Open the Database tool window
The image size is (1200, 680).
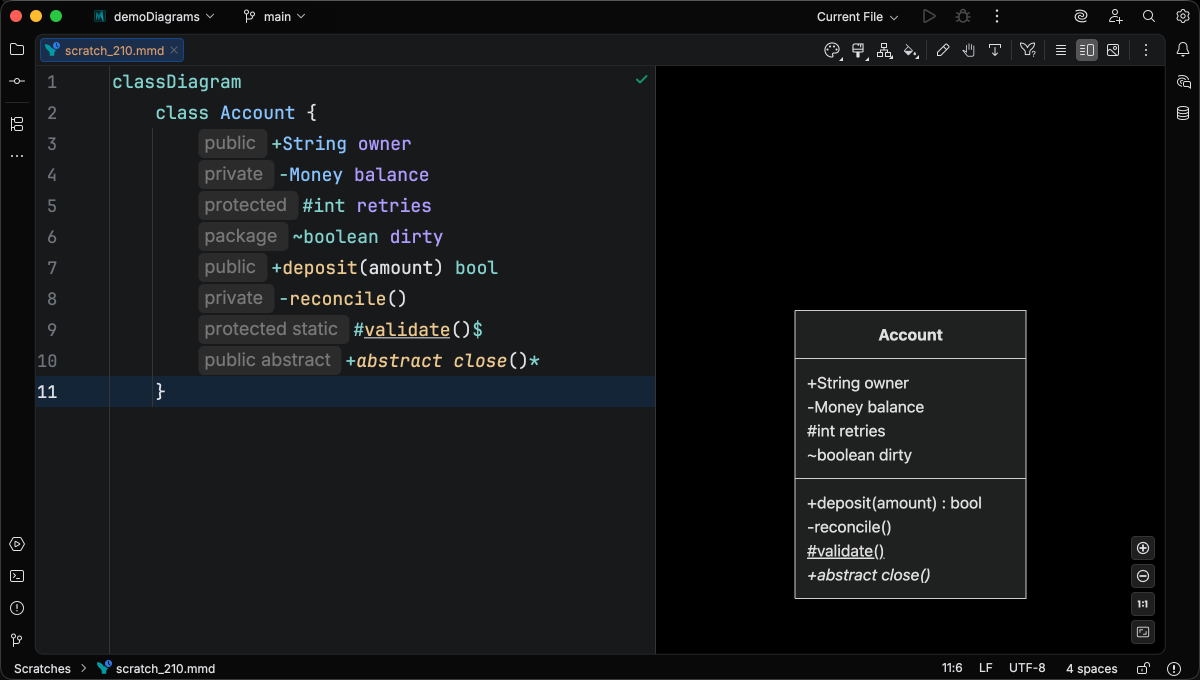(1183, 113)
